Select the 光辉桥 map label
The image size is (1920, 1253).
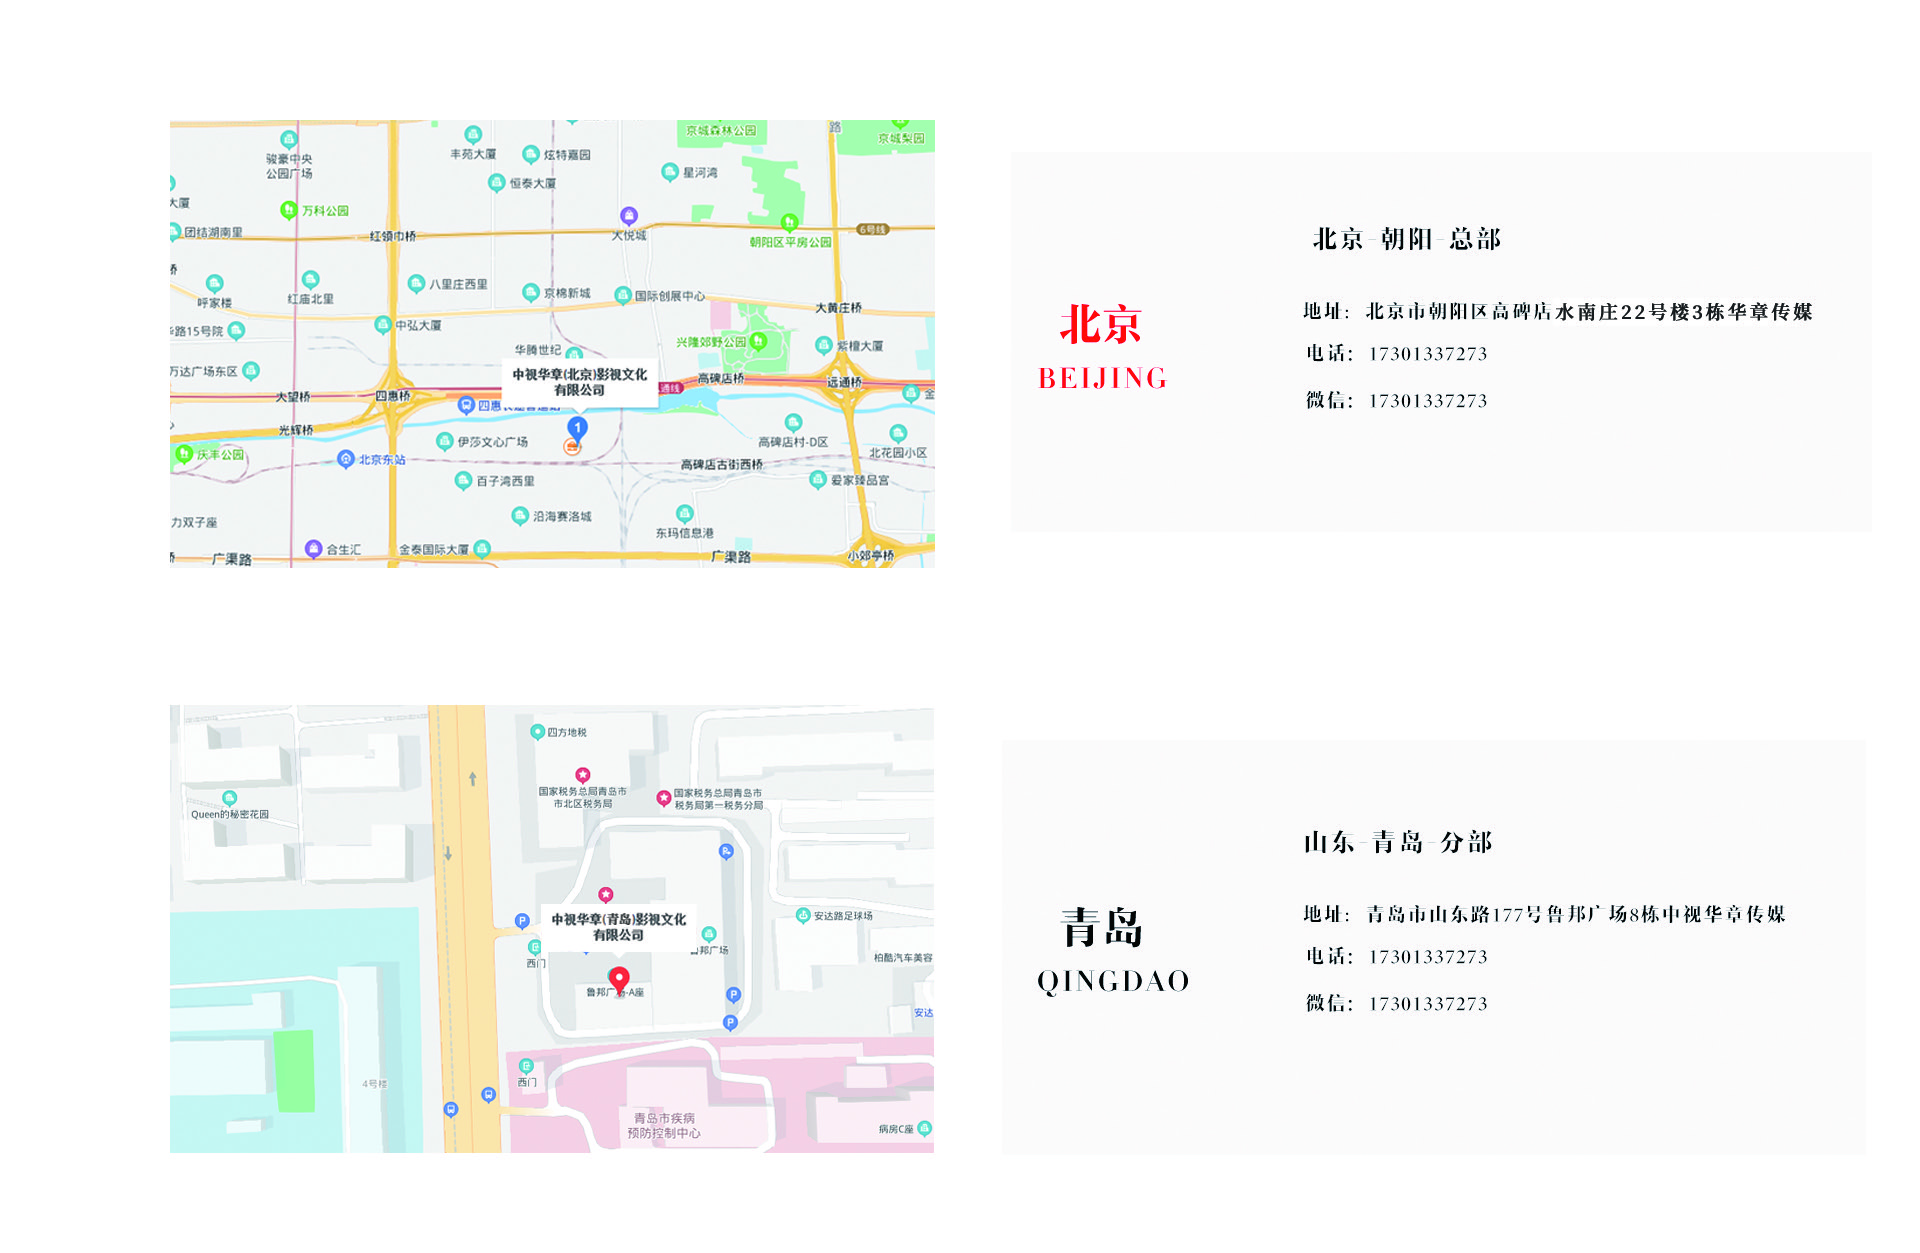point(296,430)
